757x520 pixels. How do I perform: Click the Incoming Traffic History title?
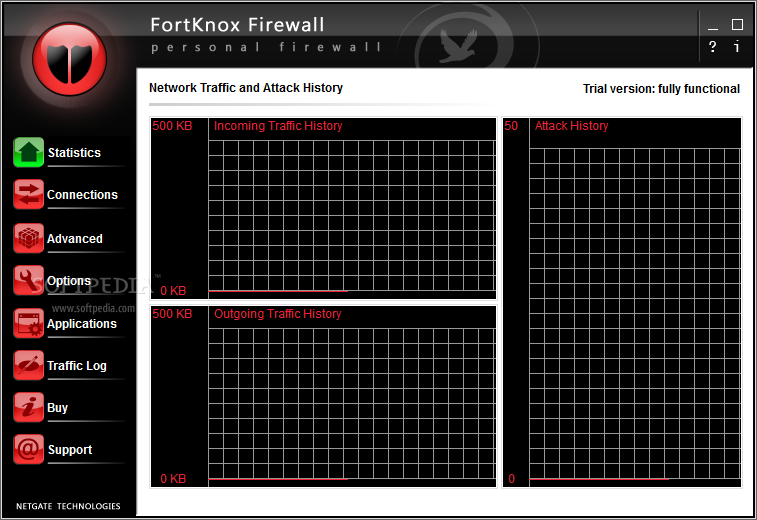pos(278,126)
